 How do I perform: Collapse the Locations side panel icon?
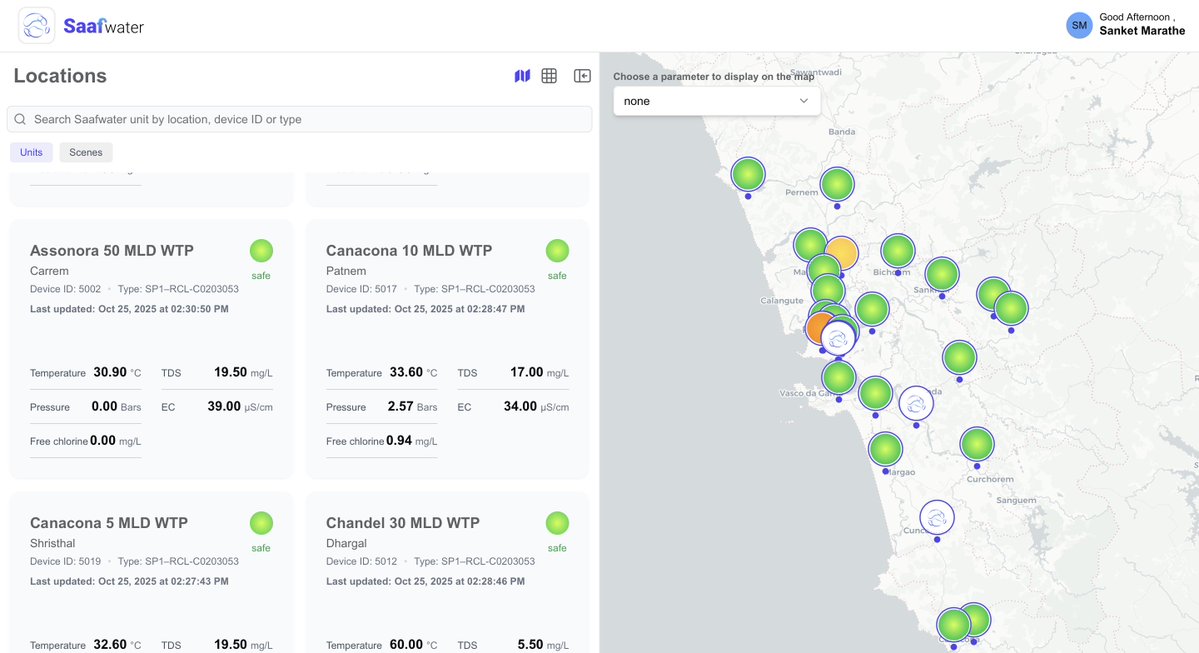click(583, 76)
